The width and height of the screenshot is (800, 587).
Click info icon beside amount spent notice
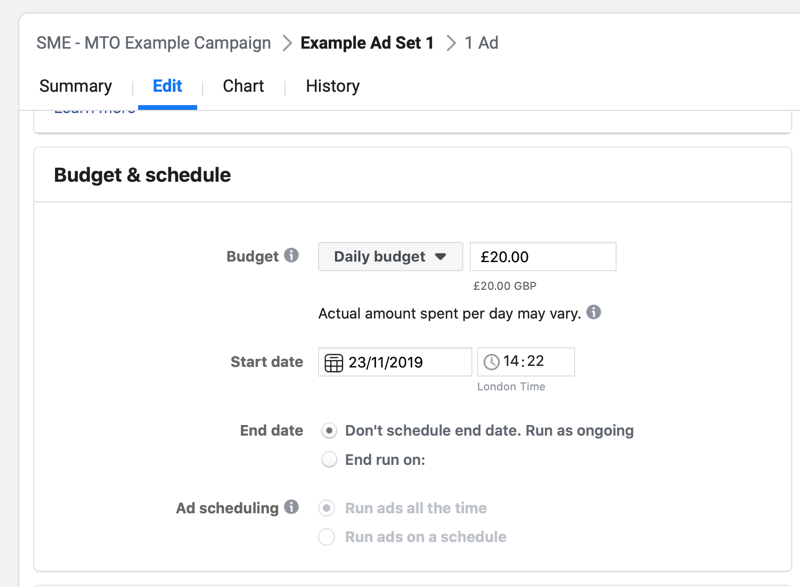click(594, 312)
